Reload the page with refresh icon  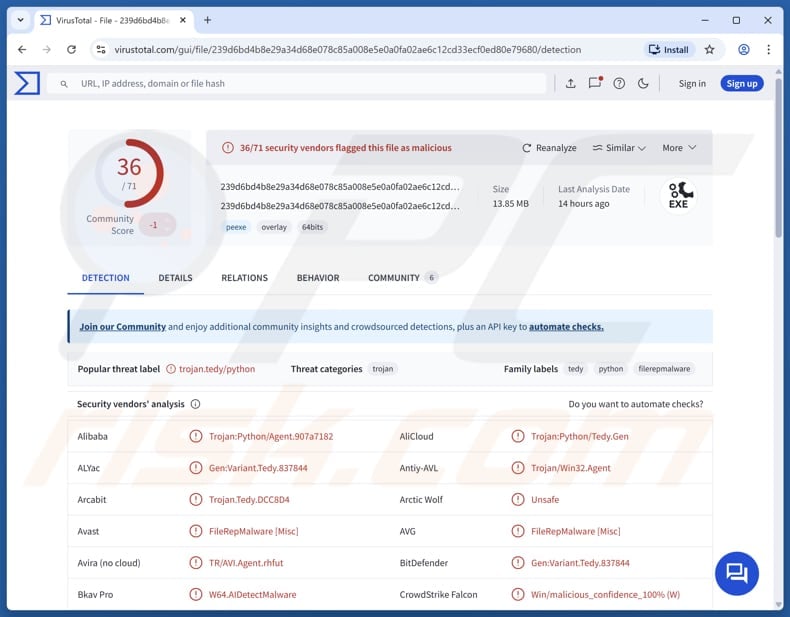pyautogui.click(x=71, y=49)
